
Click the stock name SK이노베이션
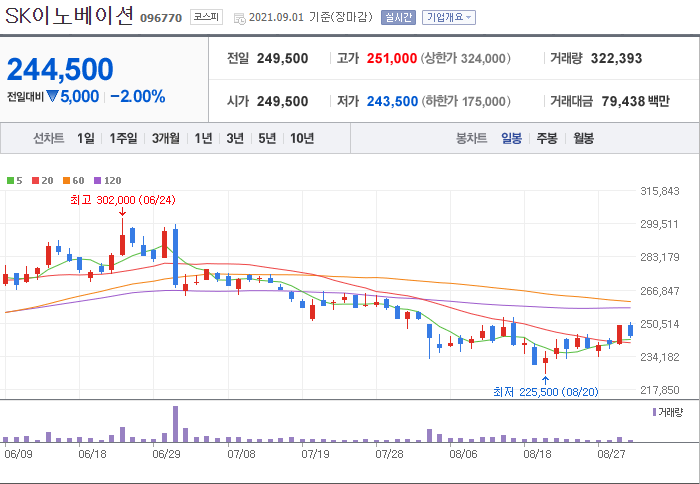pyautogui.click(x=69, y=17)
